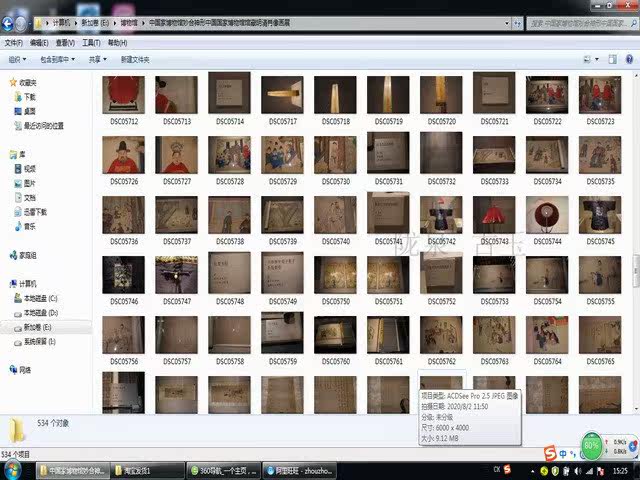Select thumbnail DSC05746

pyautogui.click(x=124, y=275)
